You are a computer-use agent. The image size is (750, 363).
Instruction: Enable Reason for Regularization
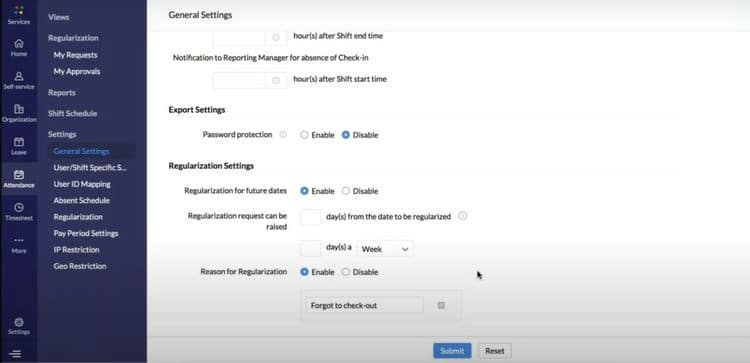(304, 272)
